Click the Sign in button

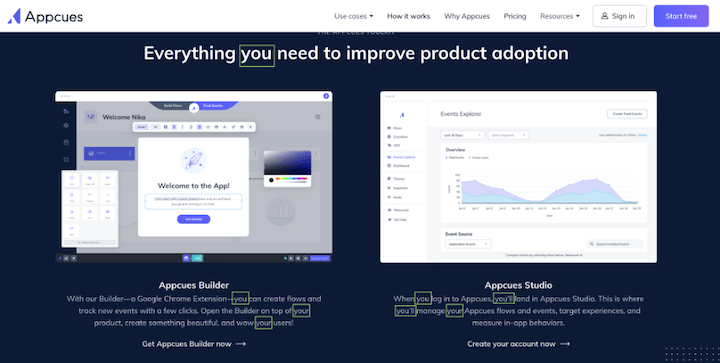pyautogui.click(x=619, y=16)
